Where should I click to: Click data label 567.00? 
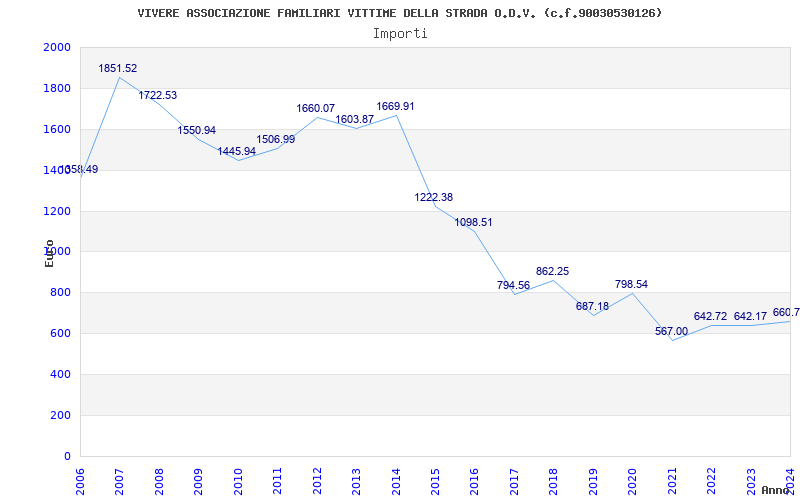point(671,332)
